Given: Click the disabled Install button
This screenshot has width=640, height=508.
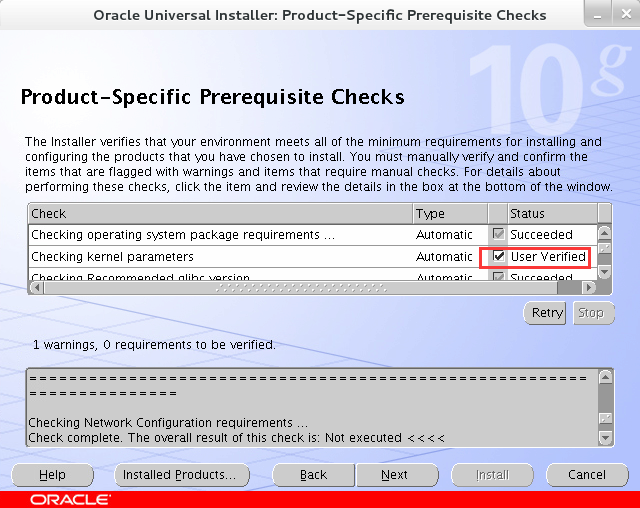Looking at the screenshot, I should click(x=492, y=475).
